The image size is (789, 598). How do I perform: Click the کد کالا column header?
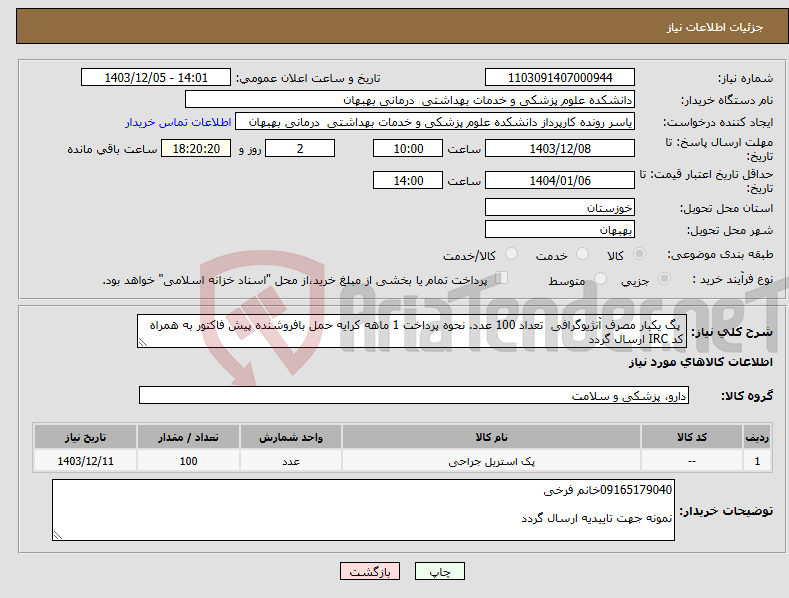tap(692, 437)
